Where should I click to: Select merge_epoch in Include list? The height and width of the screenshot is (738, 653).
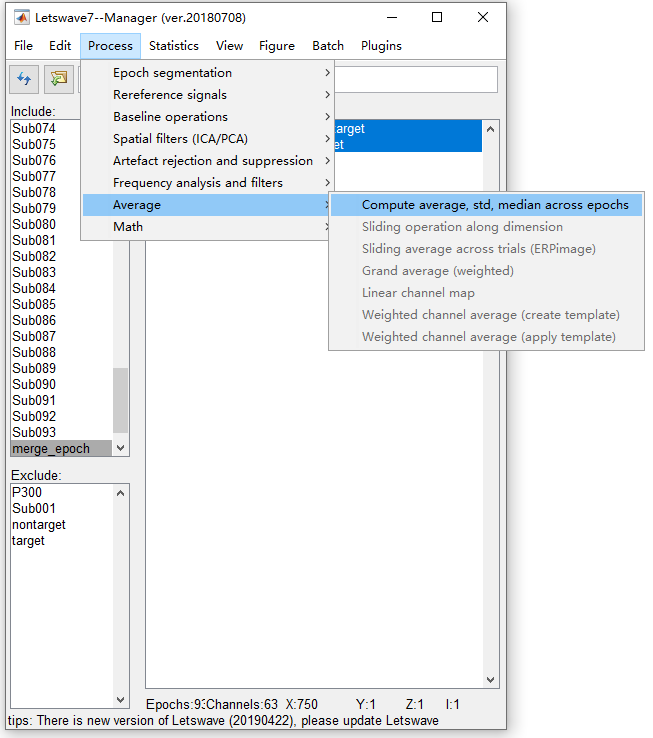pos(62,449)
